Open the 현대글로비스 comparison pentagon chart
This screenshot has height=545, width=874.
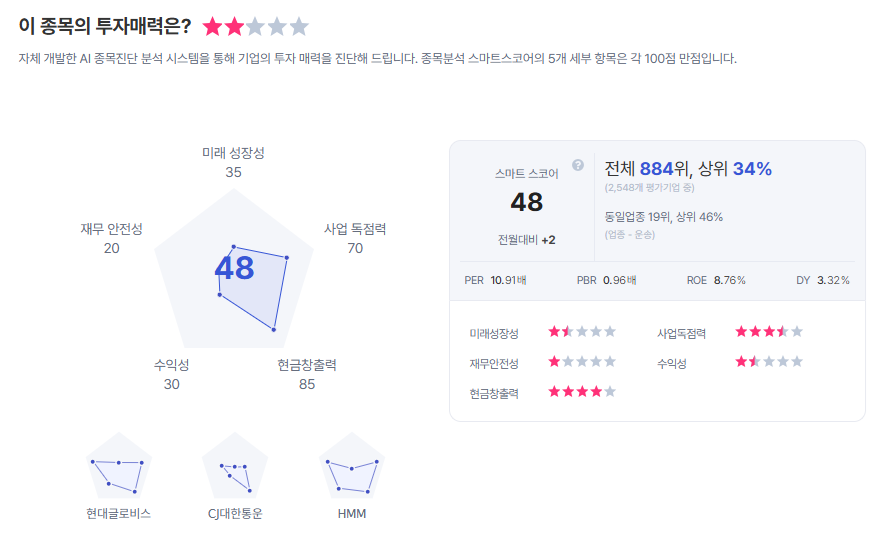point(119,466)
